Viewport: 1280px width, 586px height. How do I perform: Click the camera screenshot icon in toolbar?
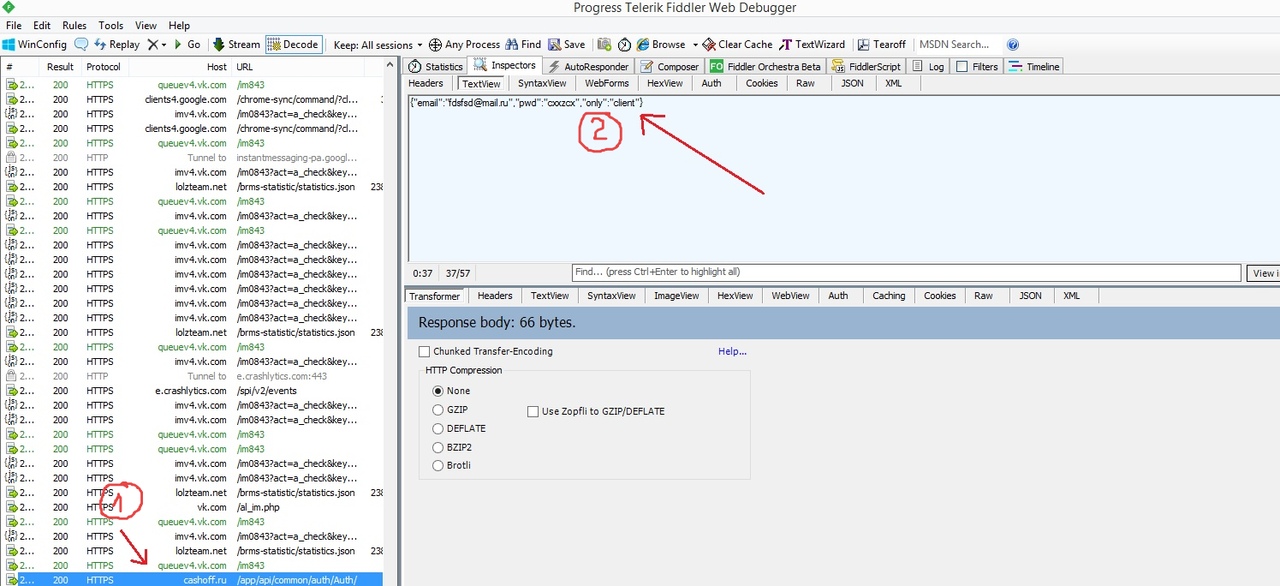coord(604,45)
